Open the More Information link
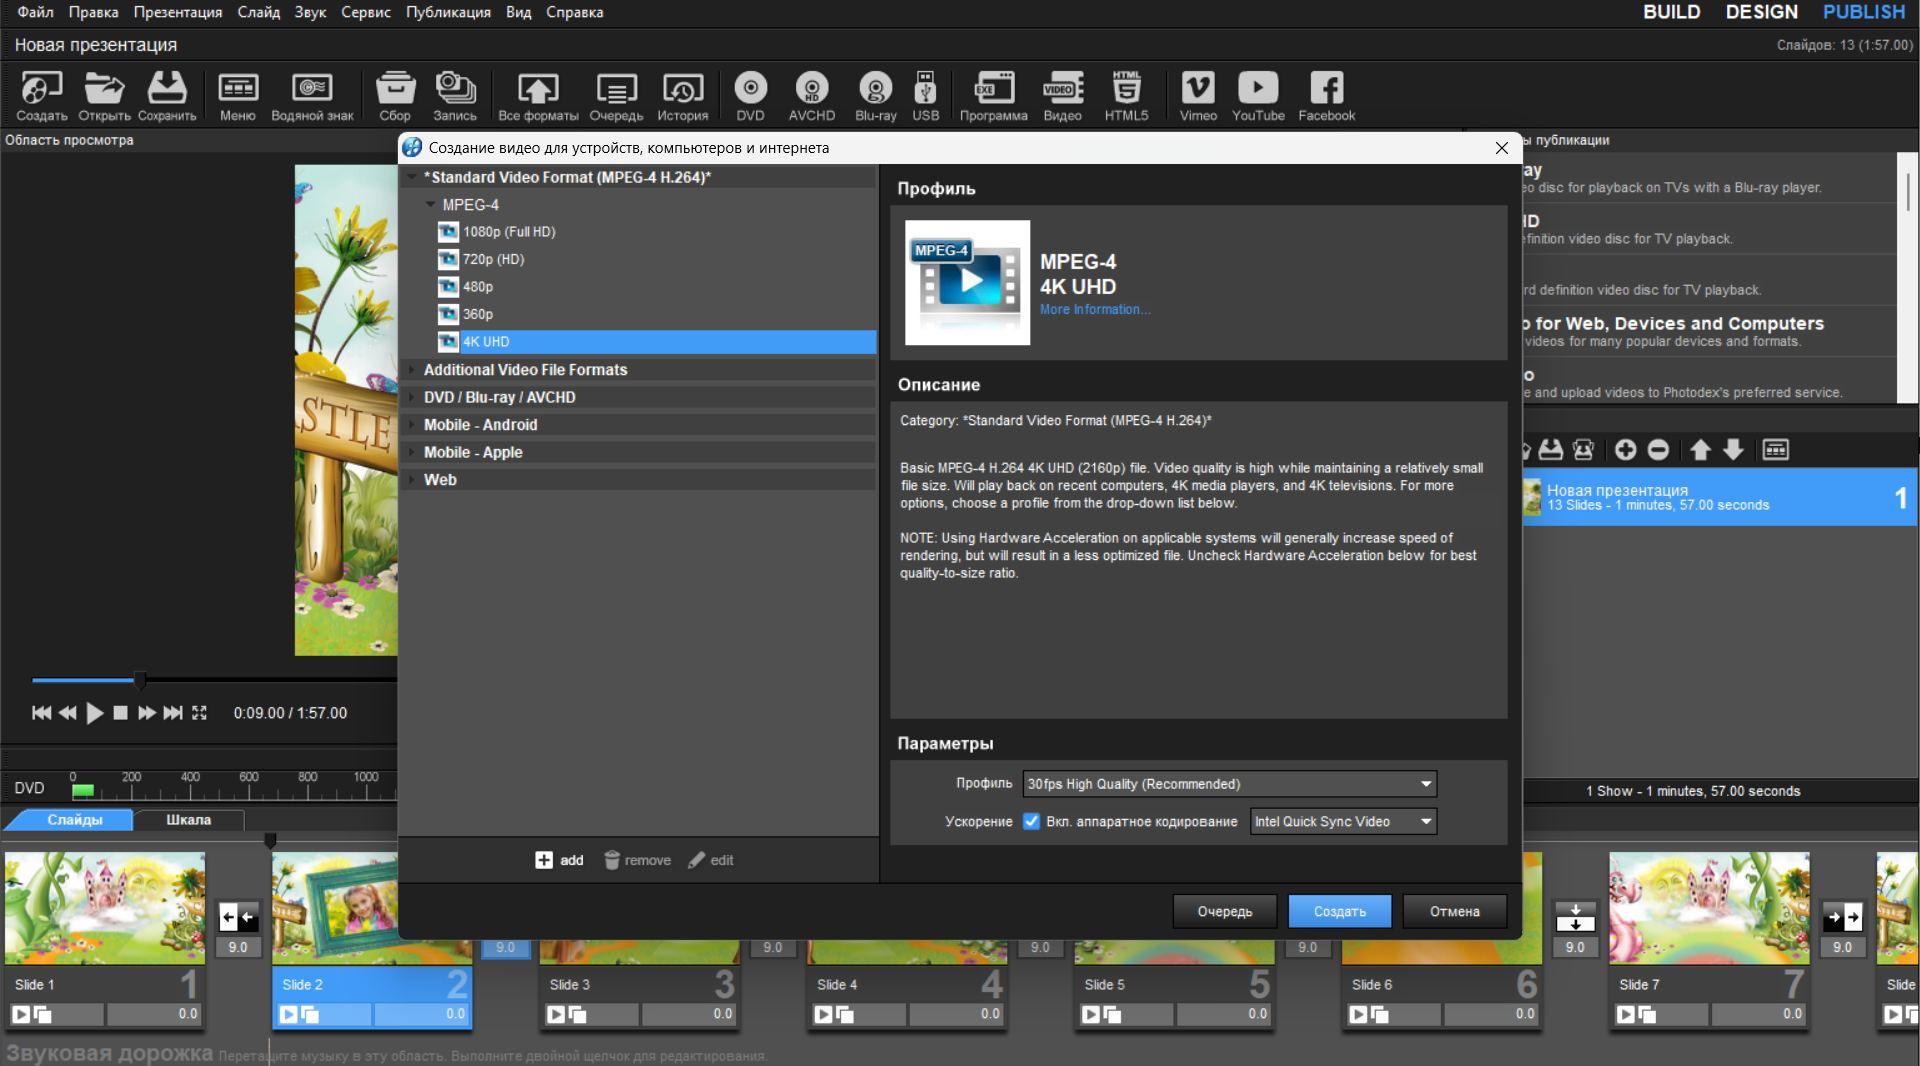The height and width of the screenshot is (1066, 1920). (1094, 310)
